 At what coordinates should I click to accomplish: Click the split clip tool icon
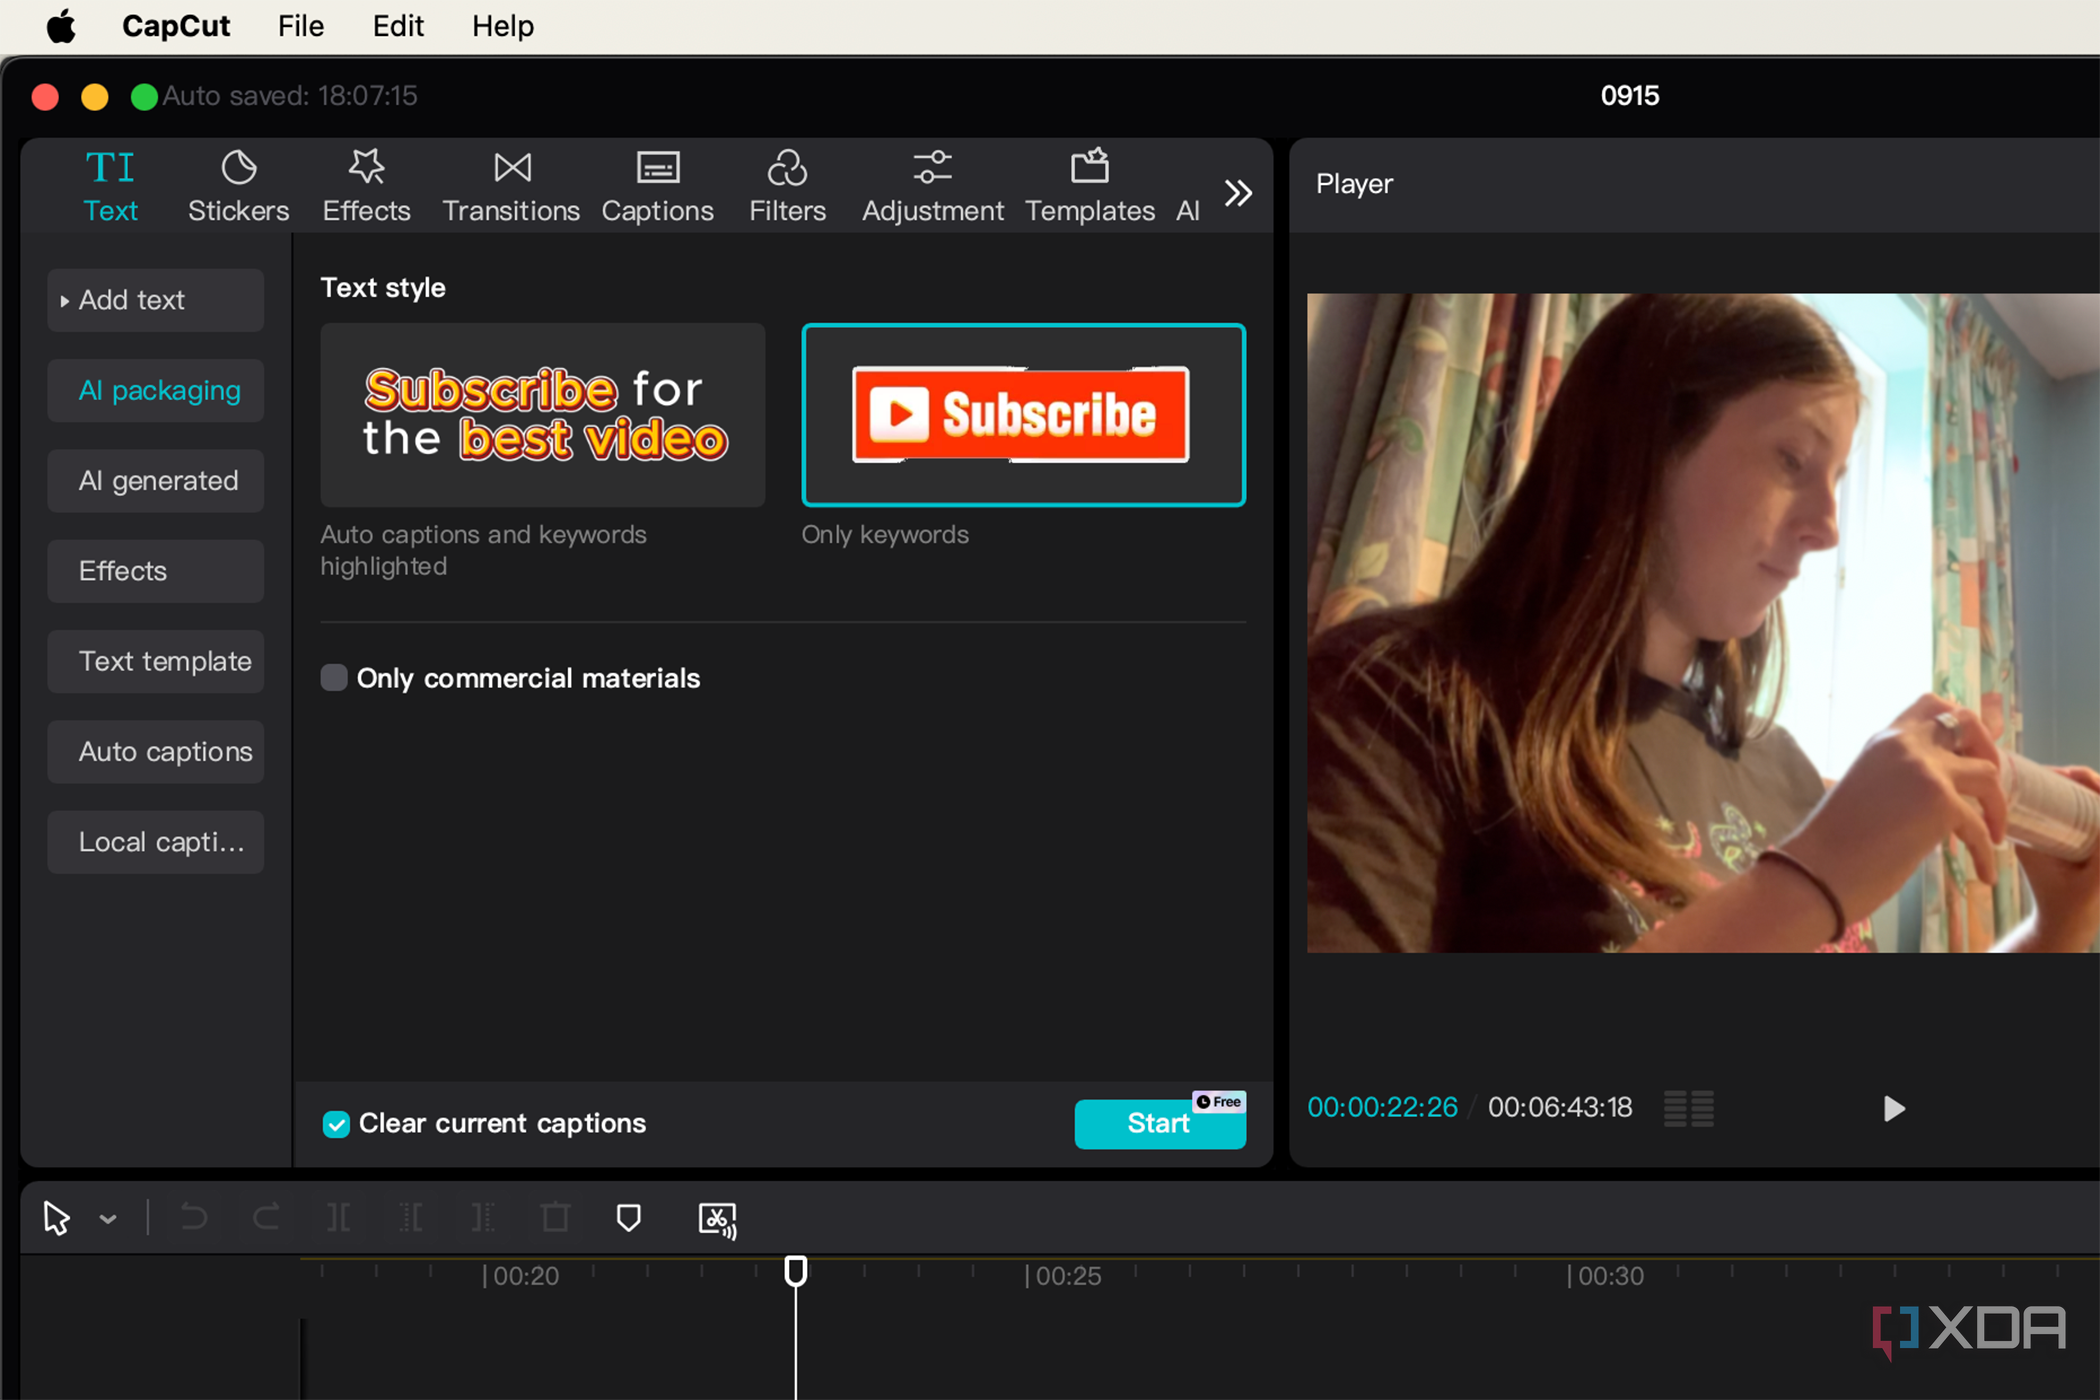(338, 1217)
